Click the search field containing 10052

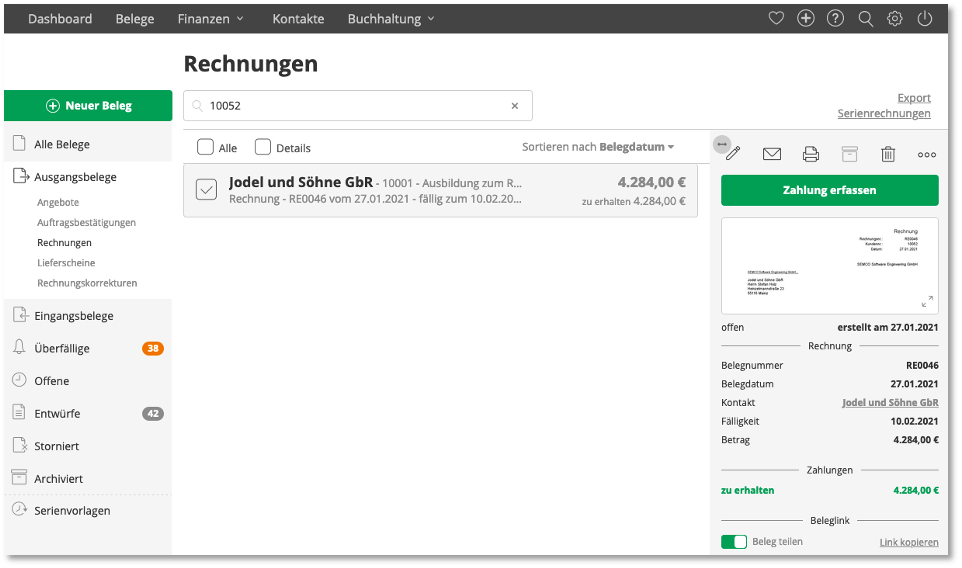[x=358, y=106]
